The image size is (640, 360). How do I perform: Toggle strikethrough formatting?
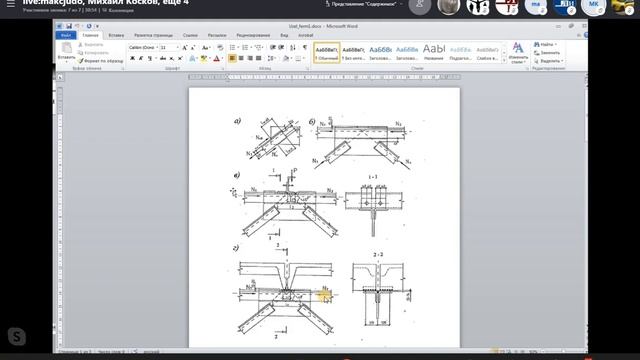click(x=163, y=59)
